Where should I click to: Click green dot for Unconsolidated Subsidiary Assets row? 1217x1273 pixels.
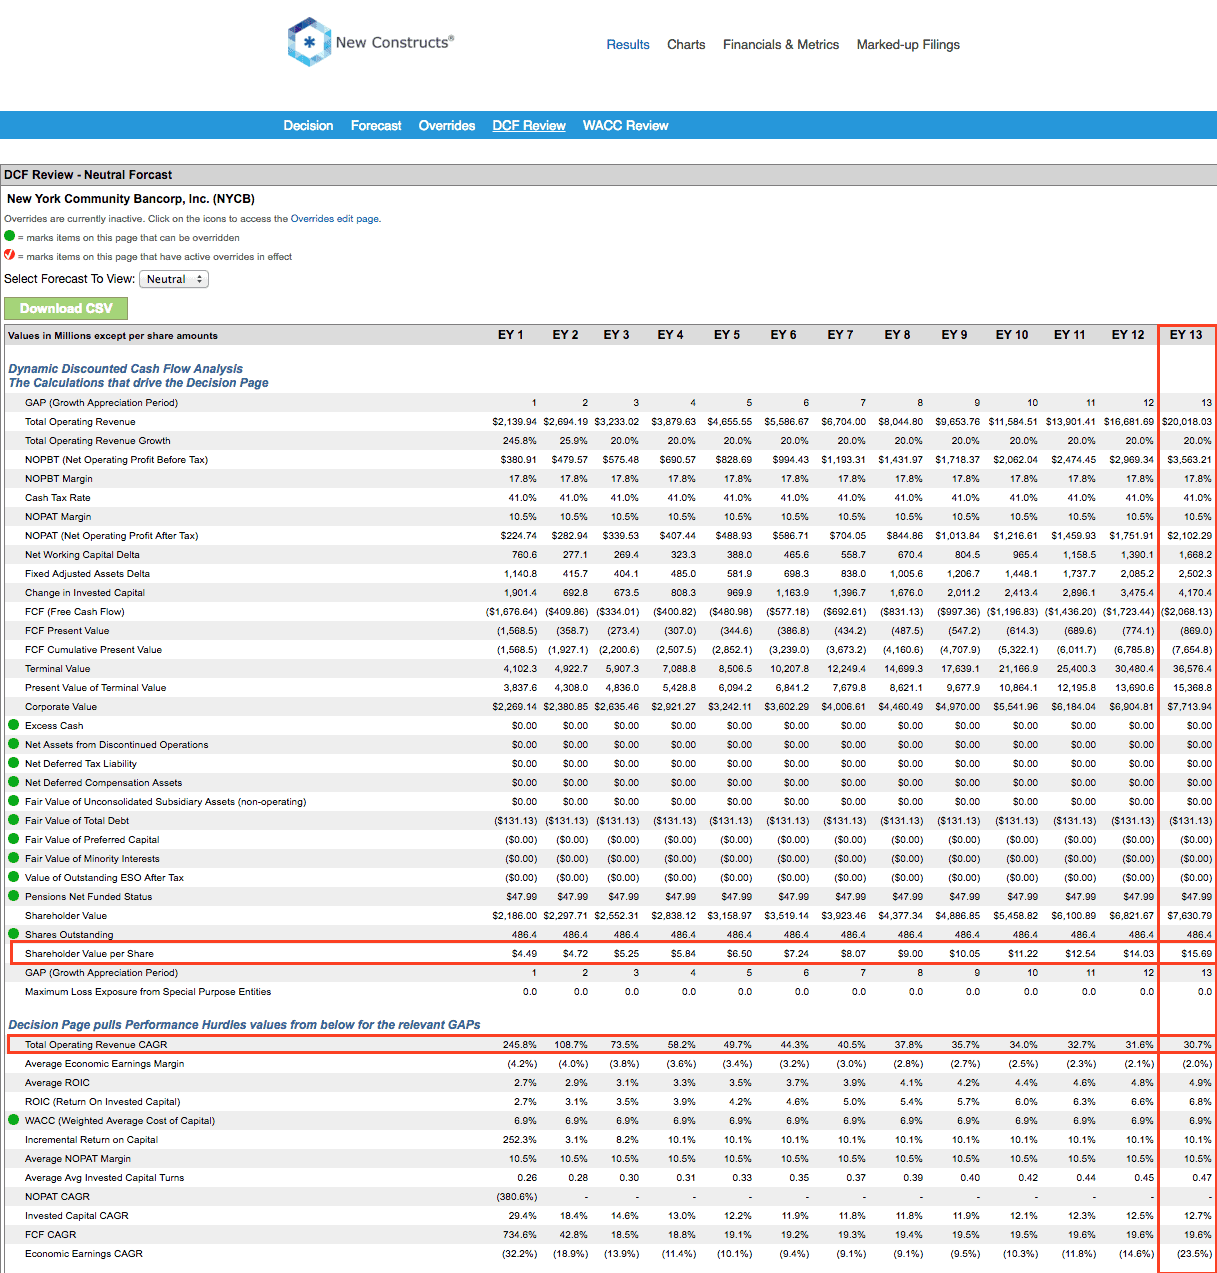click(14, 801)
